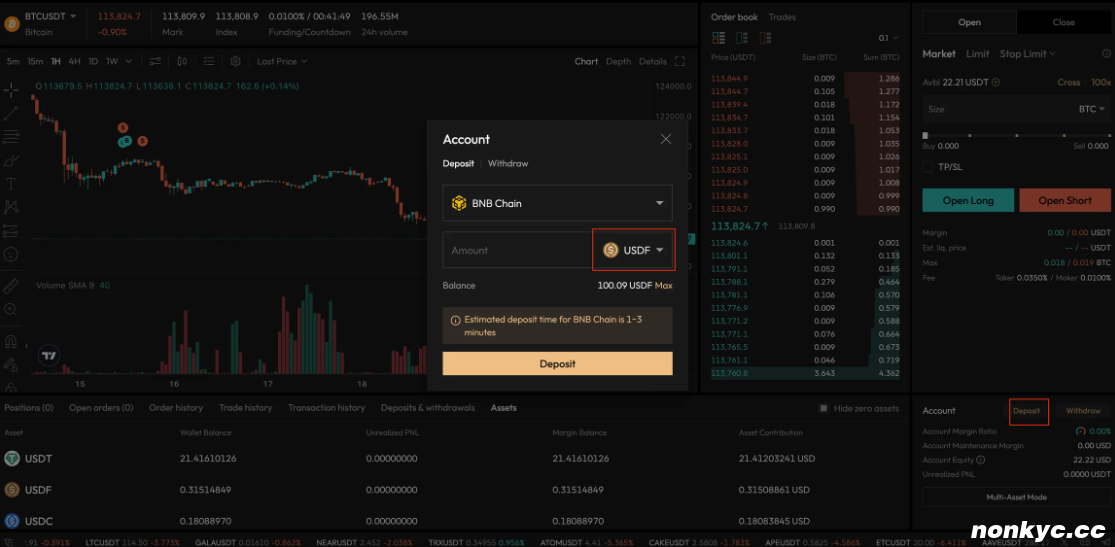Click the Amount input field
This screenshot has height=547, width=1115.
[x=518, y=250]
